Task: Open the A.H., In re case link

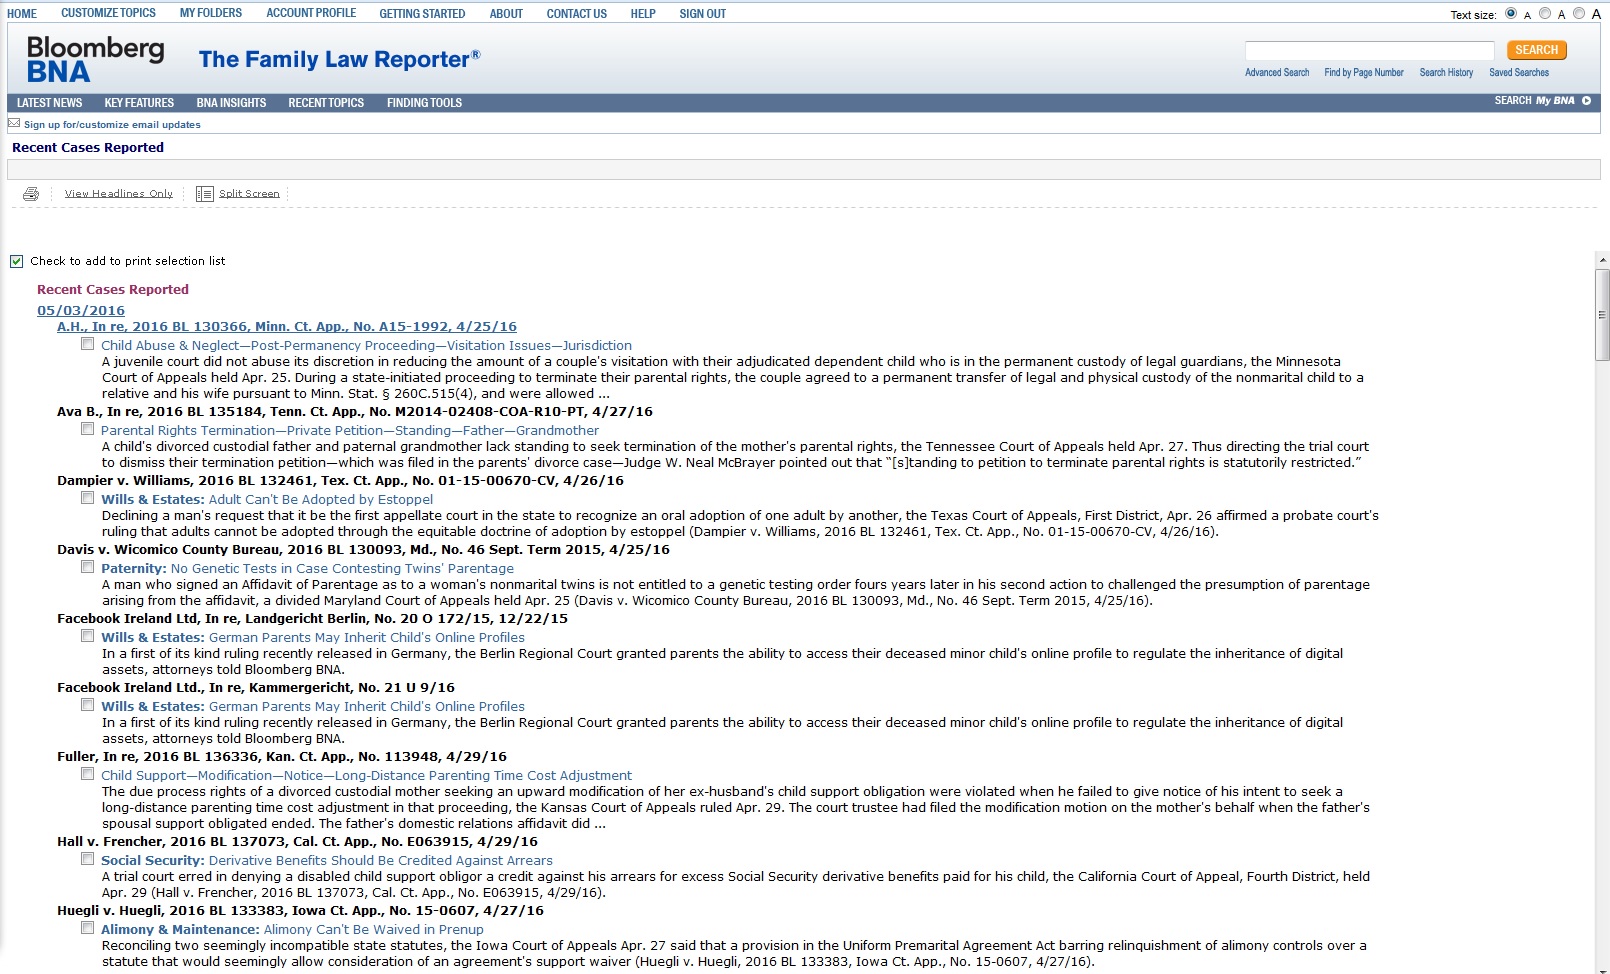Action: coord(287,327)
